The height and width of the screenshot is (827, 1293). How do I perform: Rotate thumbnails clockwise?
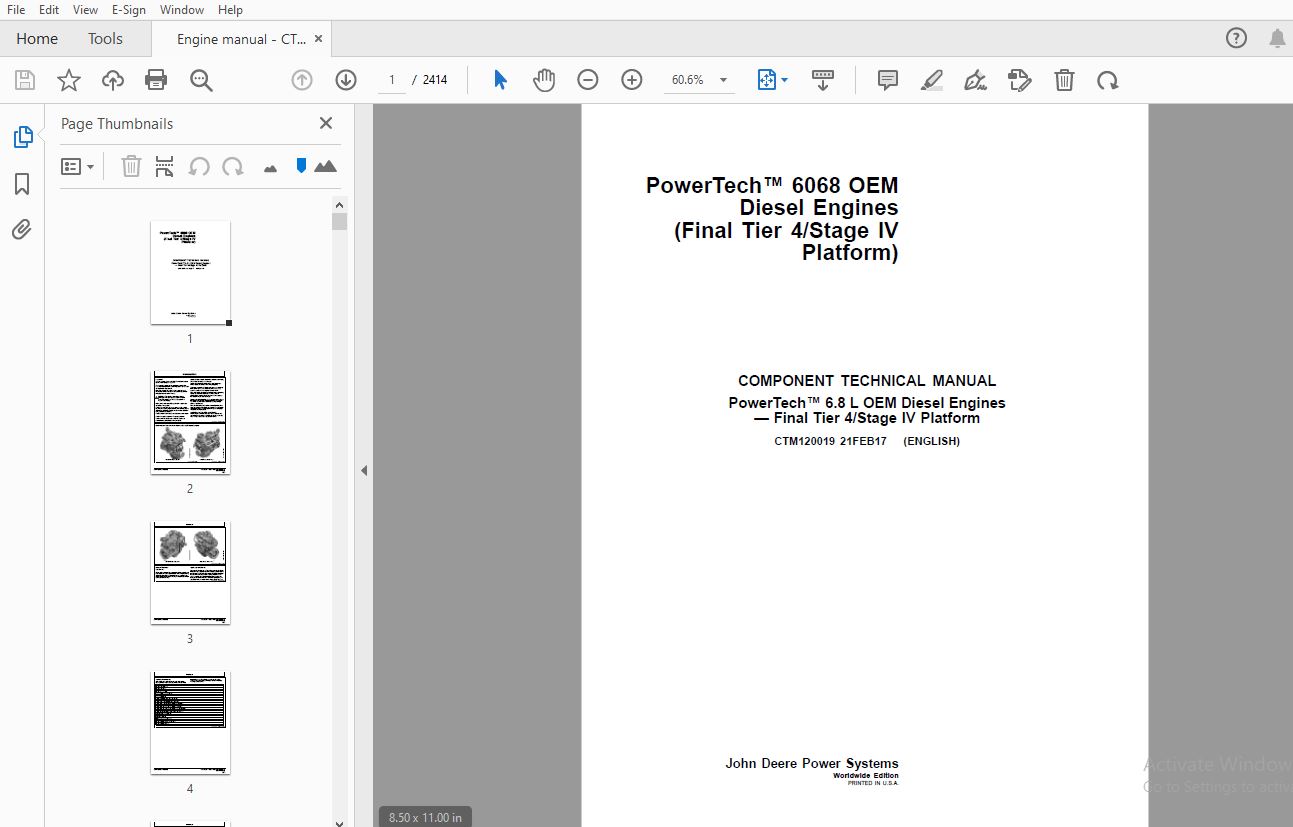233,167
